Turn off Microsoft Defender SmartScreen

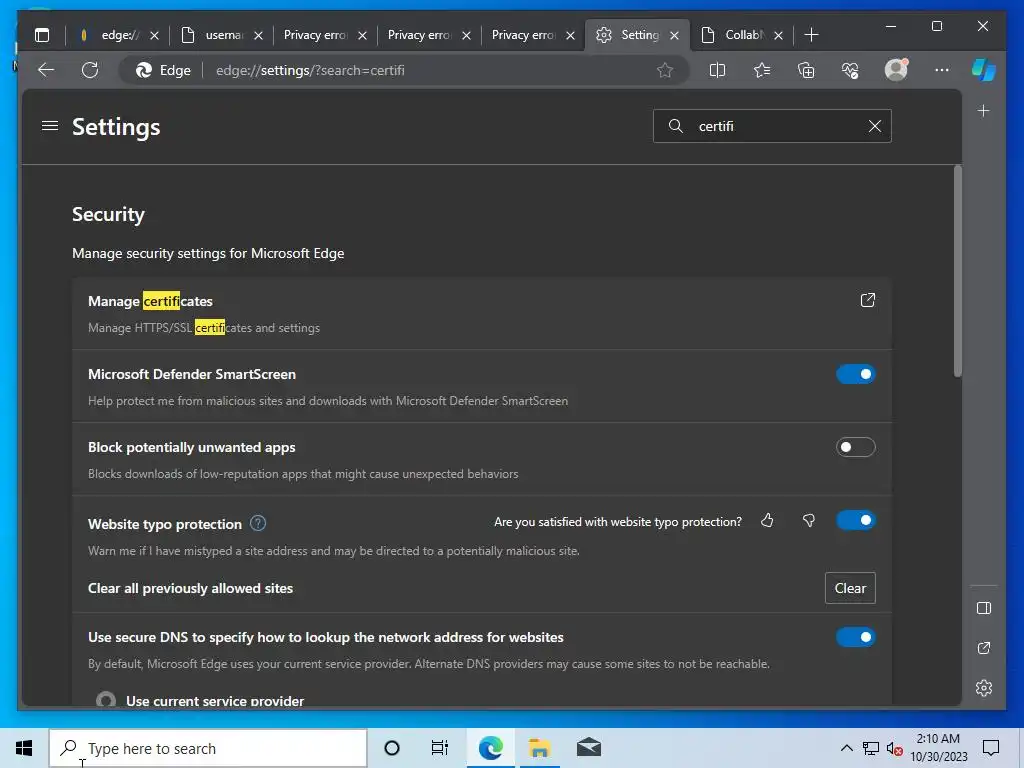[856, 374]
